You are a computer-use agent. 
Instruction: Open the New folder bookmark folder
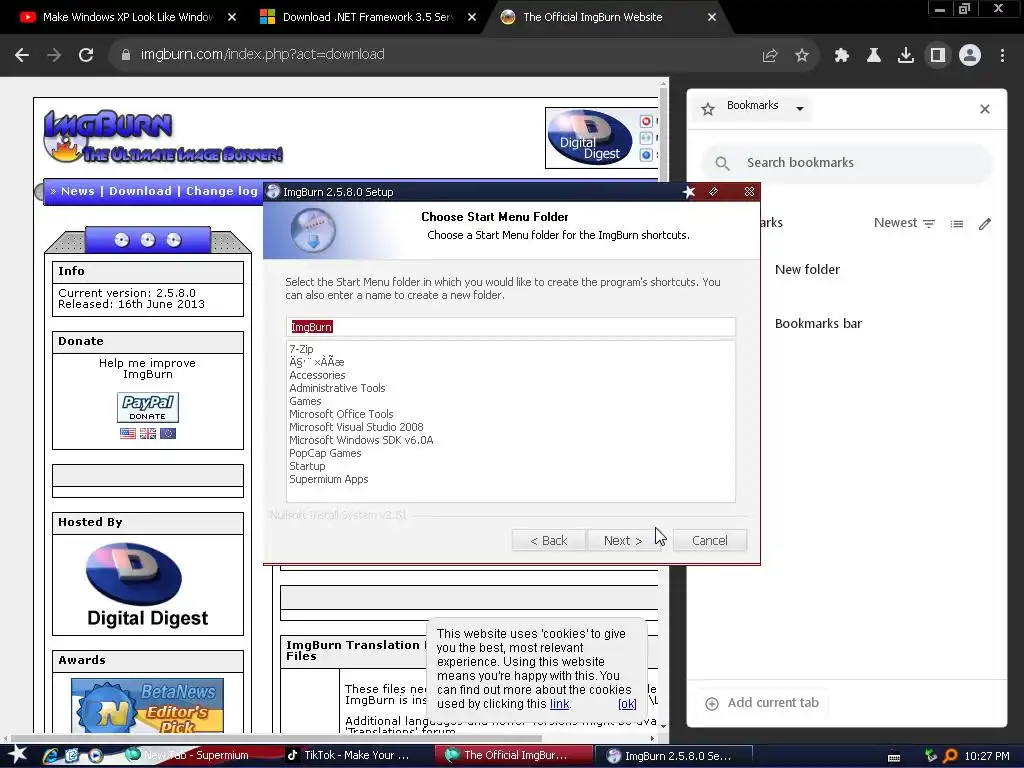coord(807,270)
